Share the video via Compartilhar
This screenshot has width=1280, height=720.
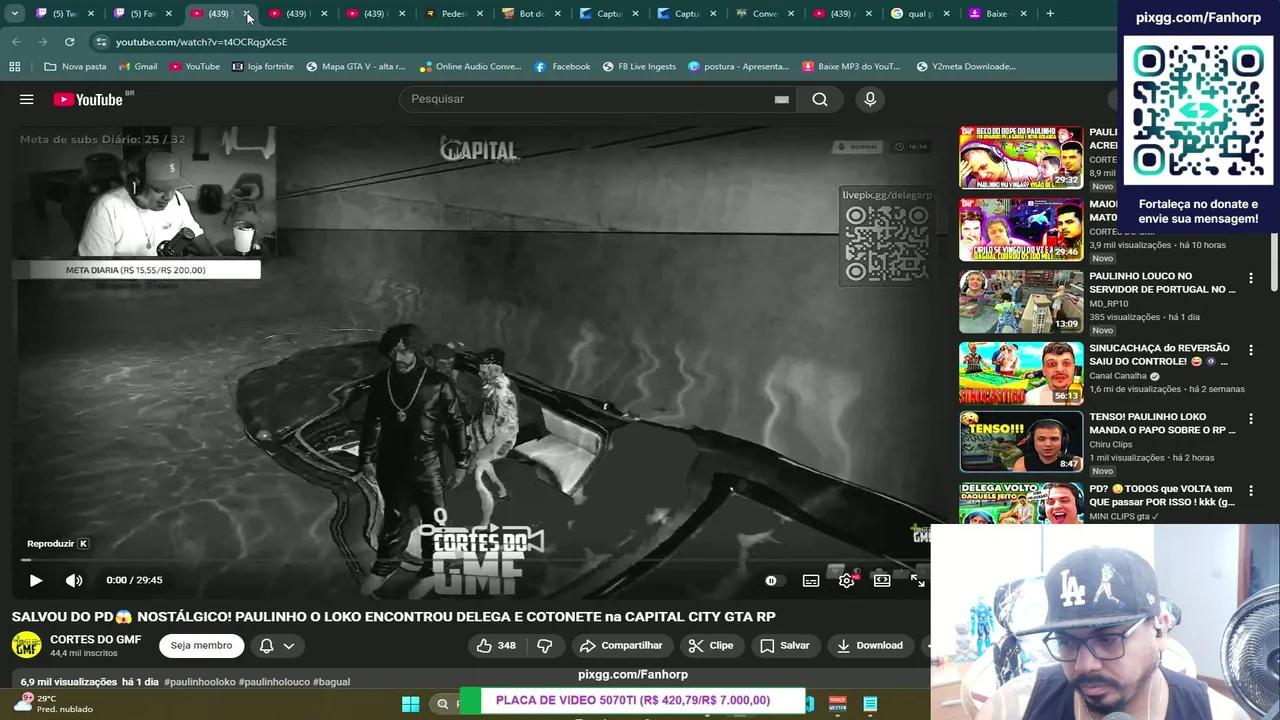click(x=622, y=645)
